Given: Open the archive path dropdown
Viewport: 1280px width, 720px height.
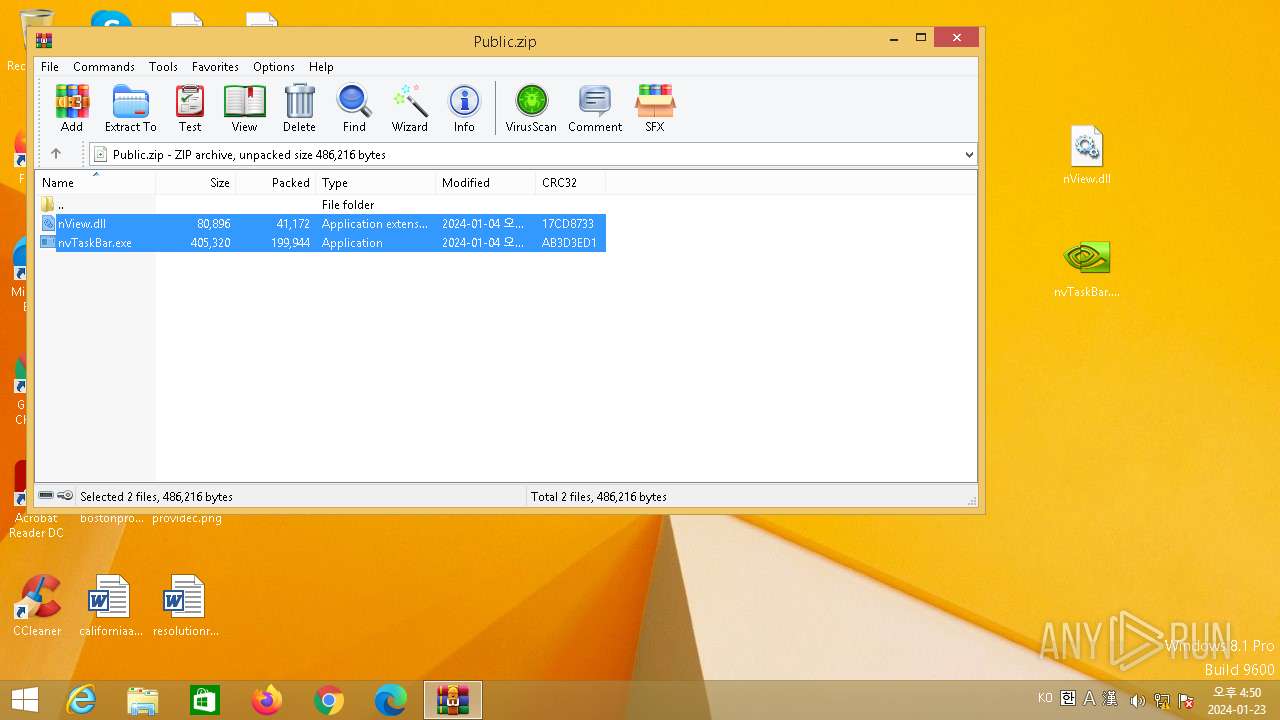Looking at the screenshot, I should click(968, 155).
